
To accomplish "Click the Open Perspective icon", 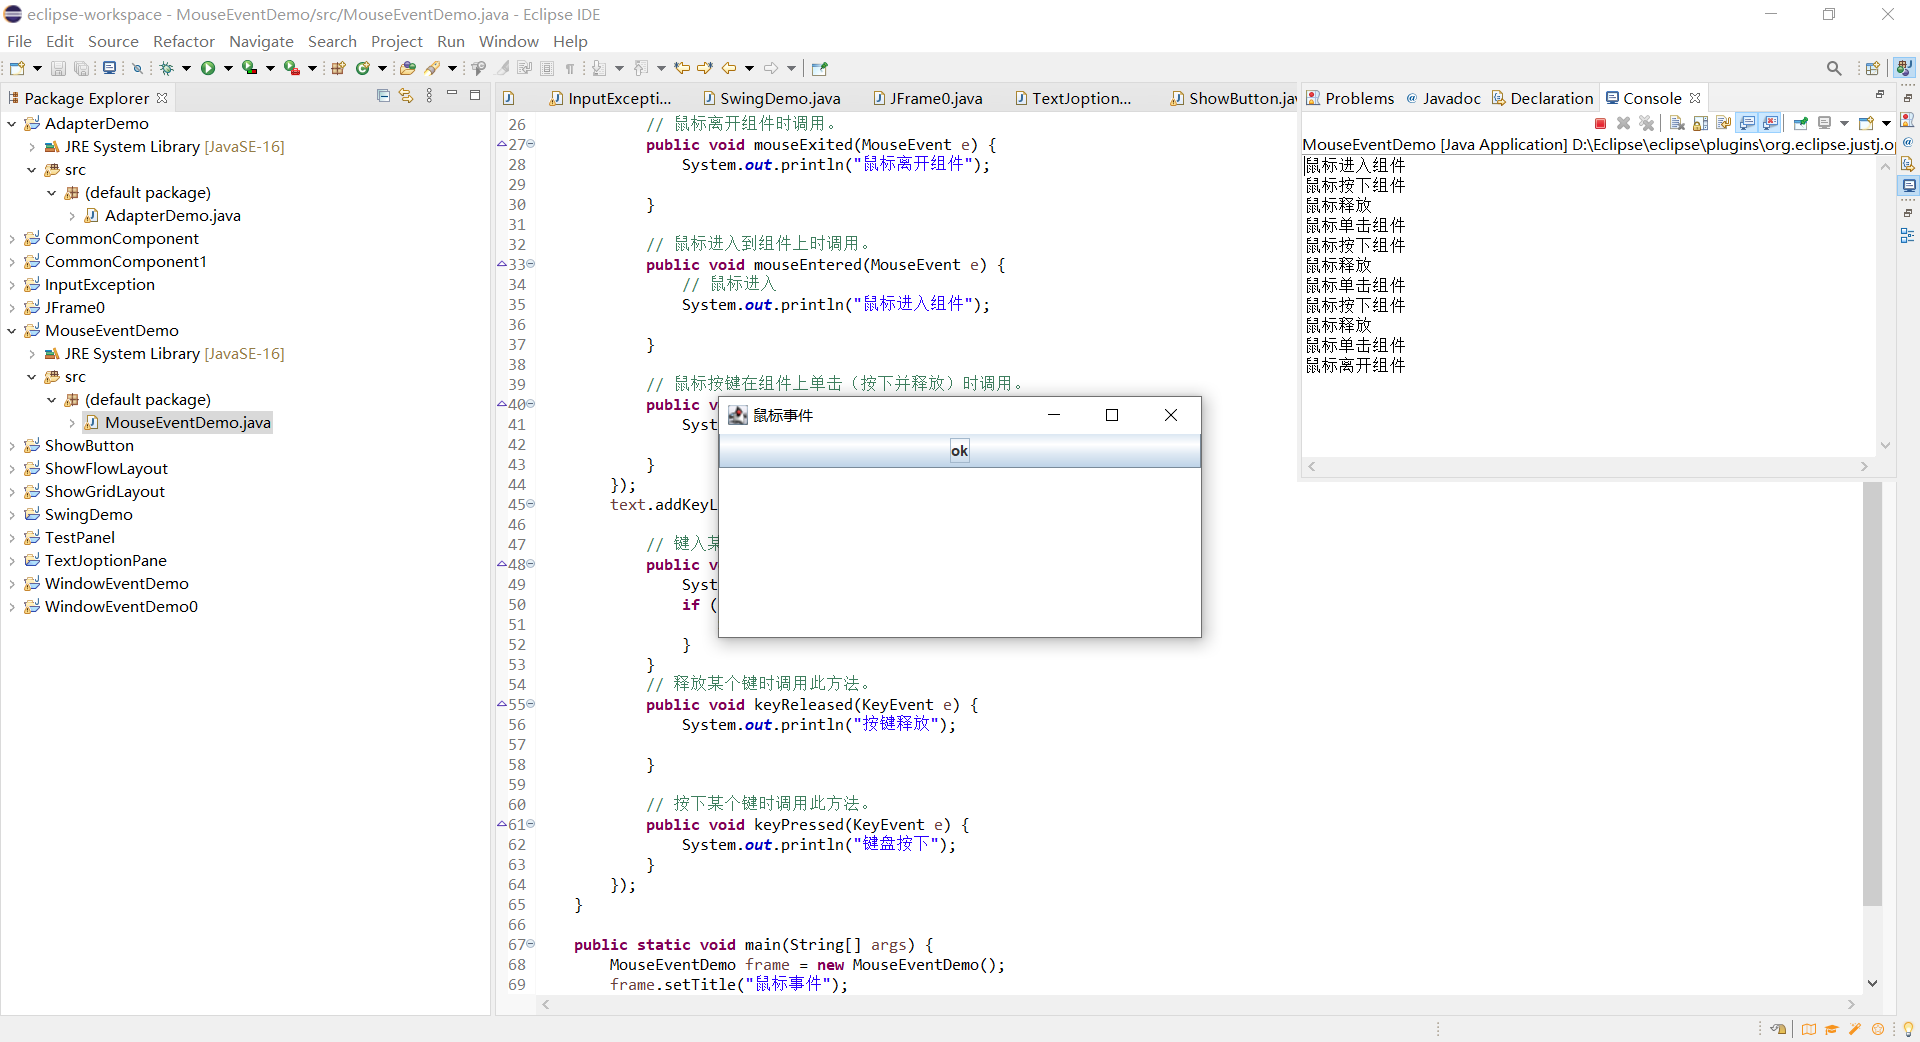I will click(x=1873, y=68).
